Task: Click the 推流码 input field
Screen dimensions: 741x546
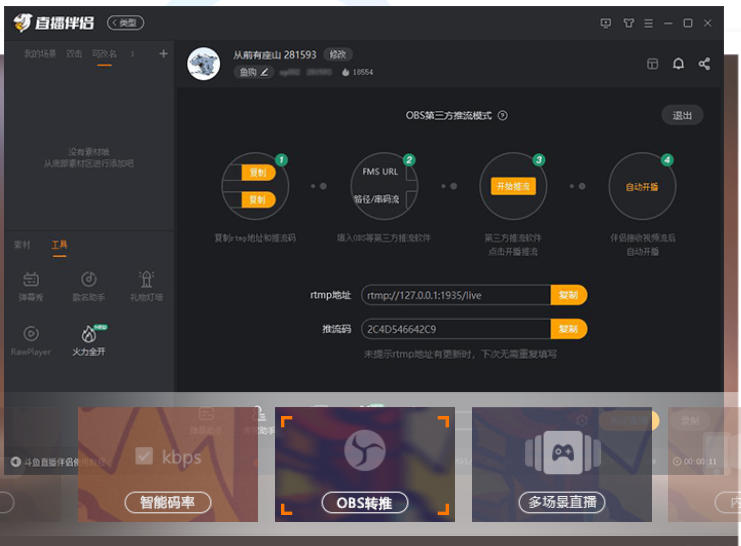Action: (456, 329)
